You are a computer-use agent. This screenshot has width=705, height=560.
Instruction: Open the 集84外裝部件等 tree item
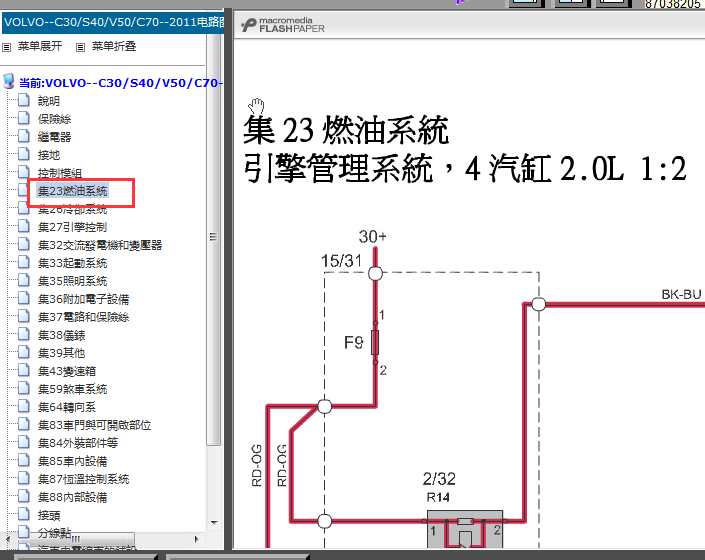pyautogui.click(x=78, y=443)
